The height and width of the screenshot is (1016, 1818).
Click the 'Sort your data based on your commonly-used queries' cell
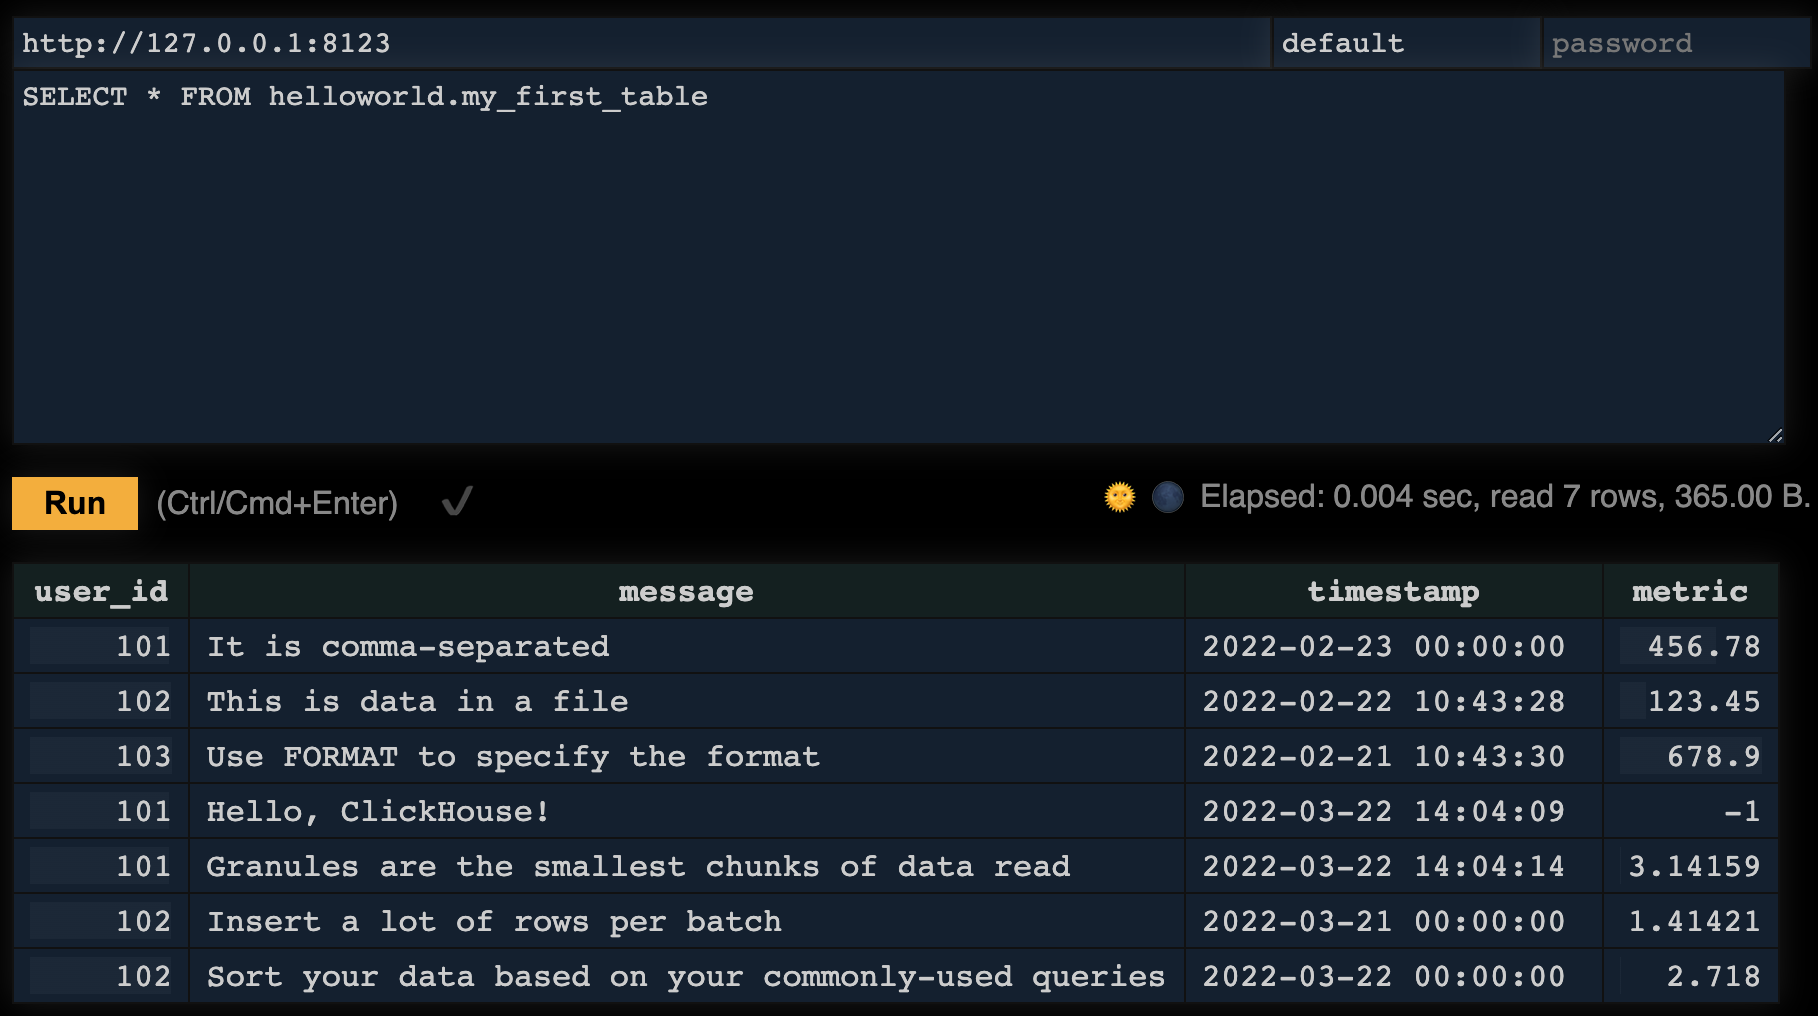point(686,976)
